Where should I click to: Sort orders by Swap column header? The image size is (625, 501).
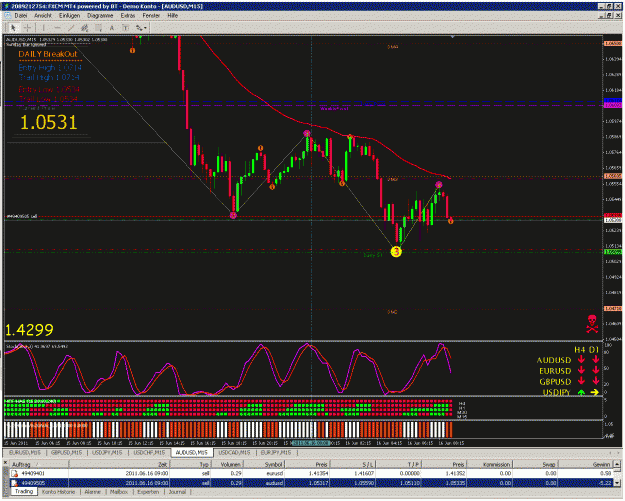click(x=535, y=464)
